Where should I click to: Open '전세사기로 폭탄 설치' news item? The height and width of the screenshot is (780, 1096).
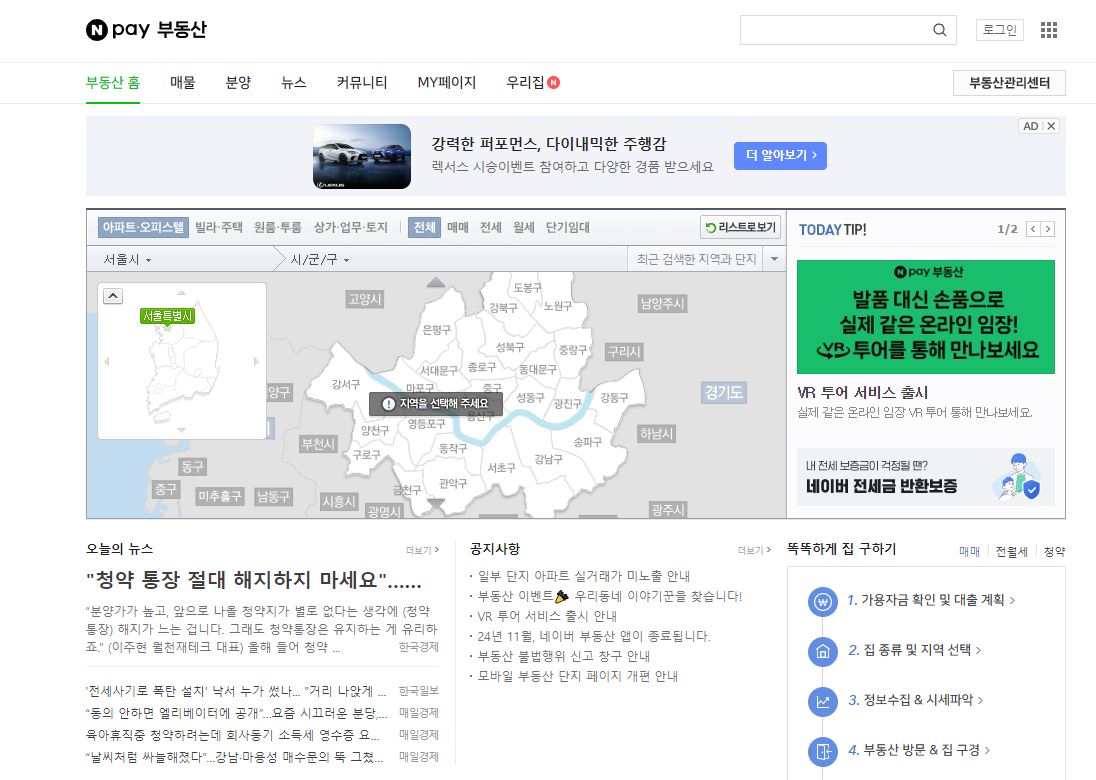click(236, 691)
